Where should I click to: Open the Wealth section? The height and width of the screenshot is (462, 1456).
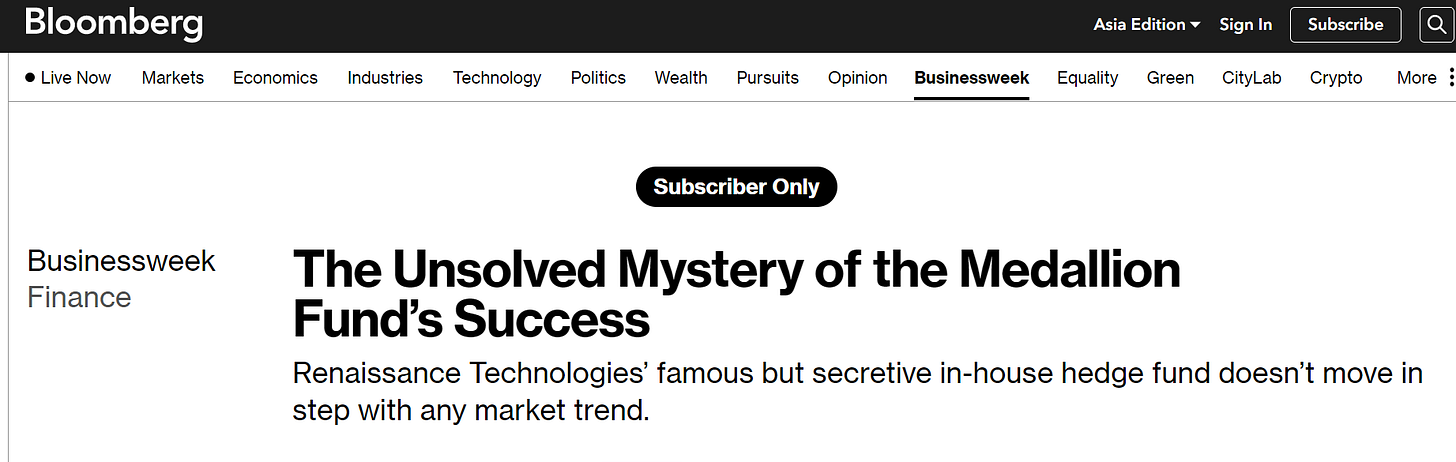pyautogui.click(x=681, y=78)
